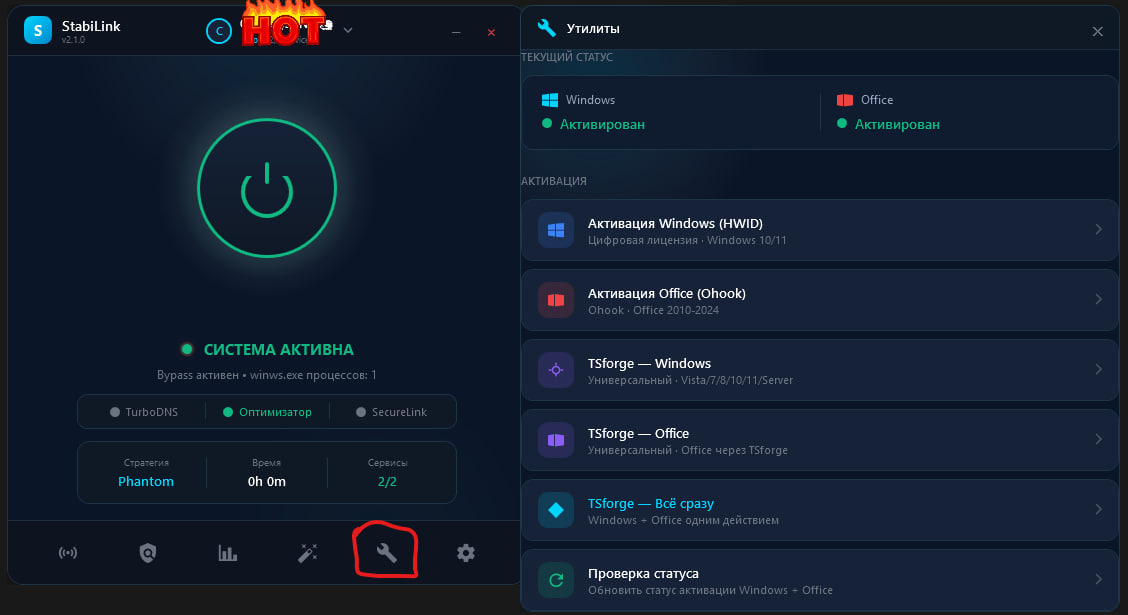Open TSforge — Всё сразу item

coord(819,510)
